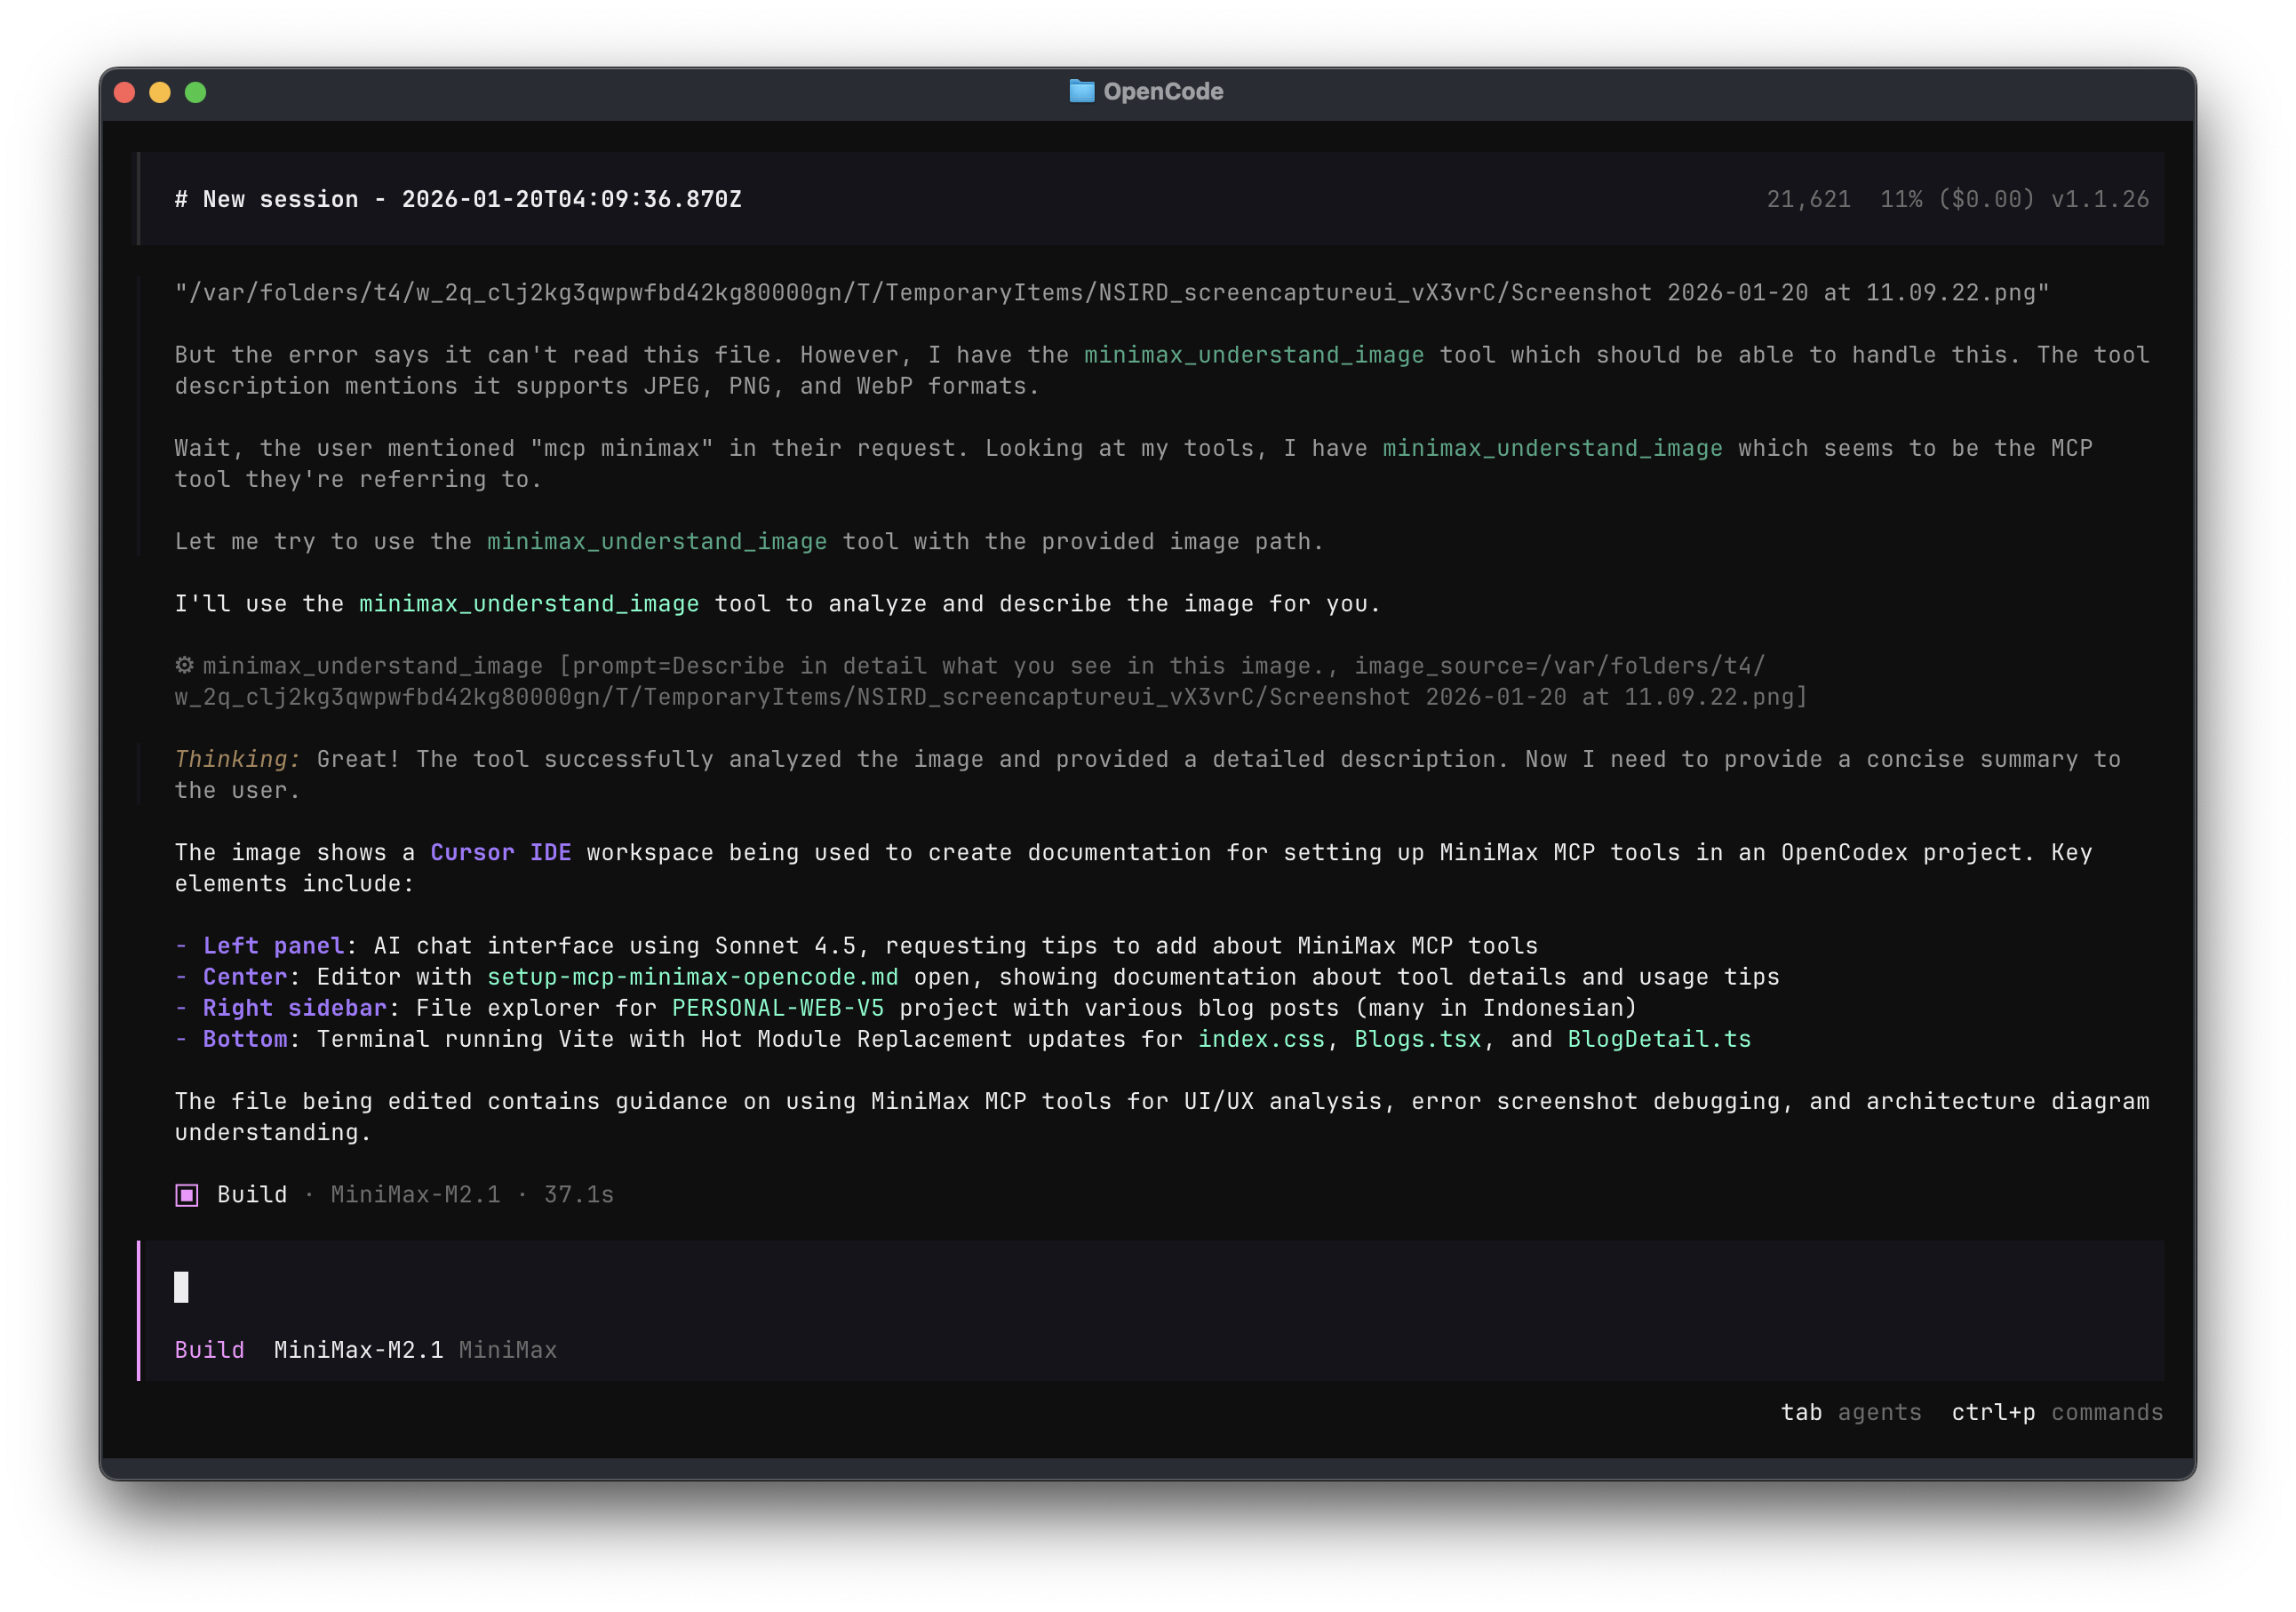
Task: Click the token count 21,621
Action: pyautogui.click(x=1808, y=199)
